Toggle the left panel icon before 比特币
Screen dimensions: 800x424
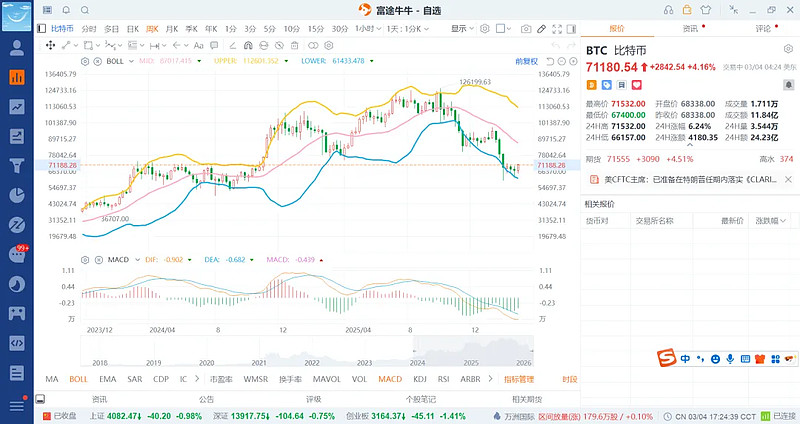pos(42,29)
